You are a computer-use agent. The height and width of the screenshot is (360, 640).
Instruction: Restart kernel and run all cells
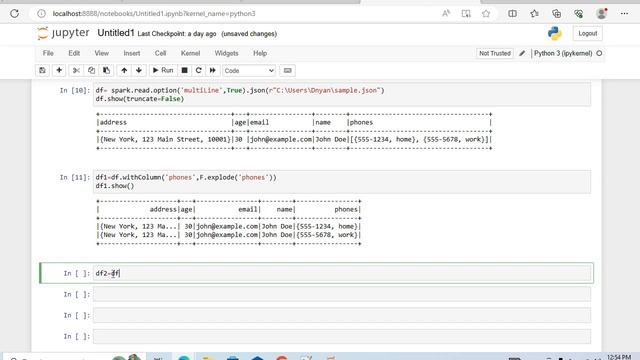point(213,71)
